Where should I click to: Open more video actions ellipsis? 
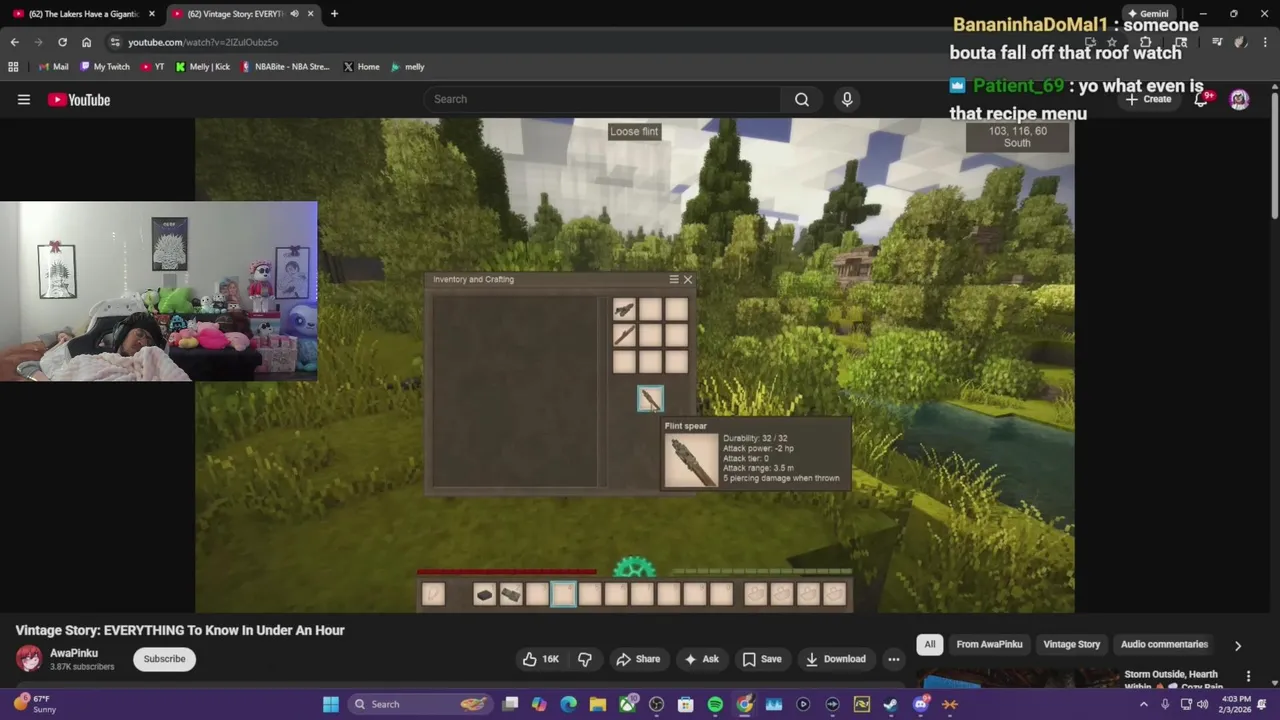[x=894, y=659]
